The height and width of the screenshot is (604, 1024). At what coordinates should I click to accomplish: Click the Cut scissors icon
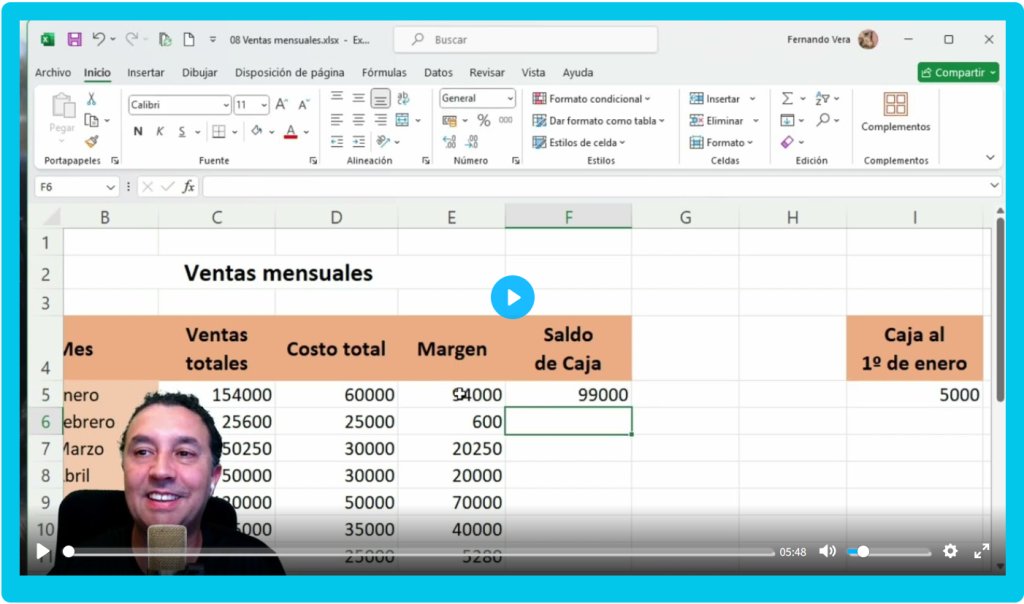click(x=91, y=99)
